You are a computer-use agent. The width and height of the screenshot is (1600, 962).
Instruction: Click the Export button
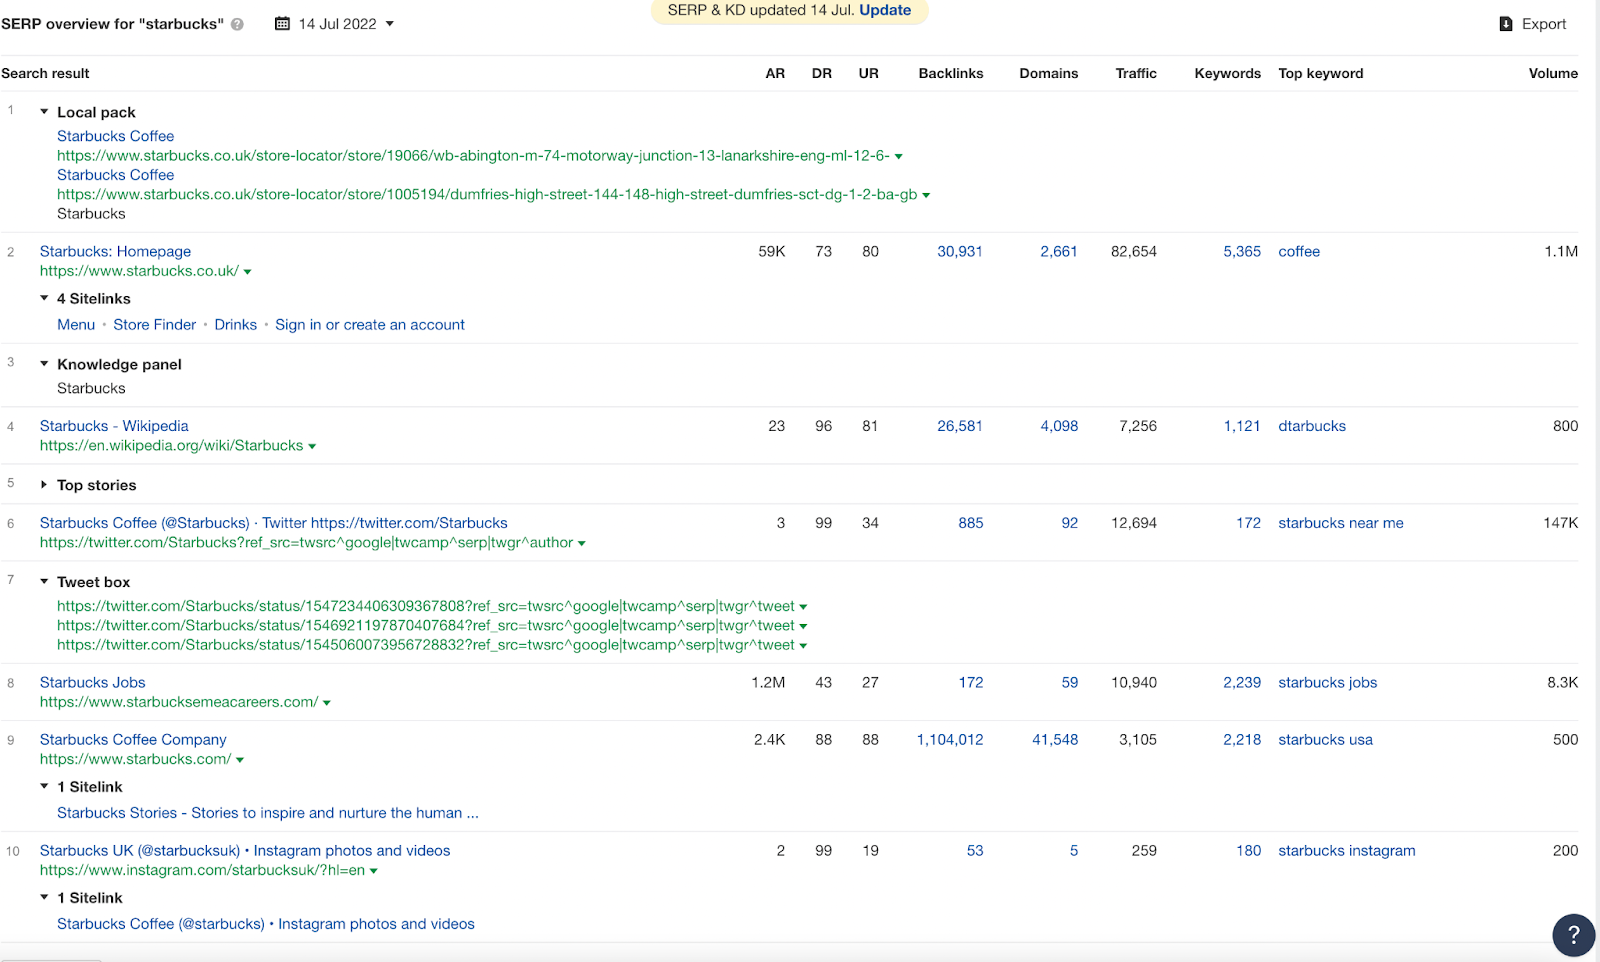(x=1543, y=24)
